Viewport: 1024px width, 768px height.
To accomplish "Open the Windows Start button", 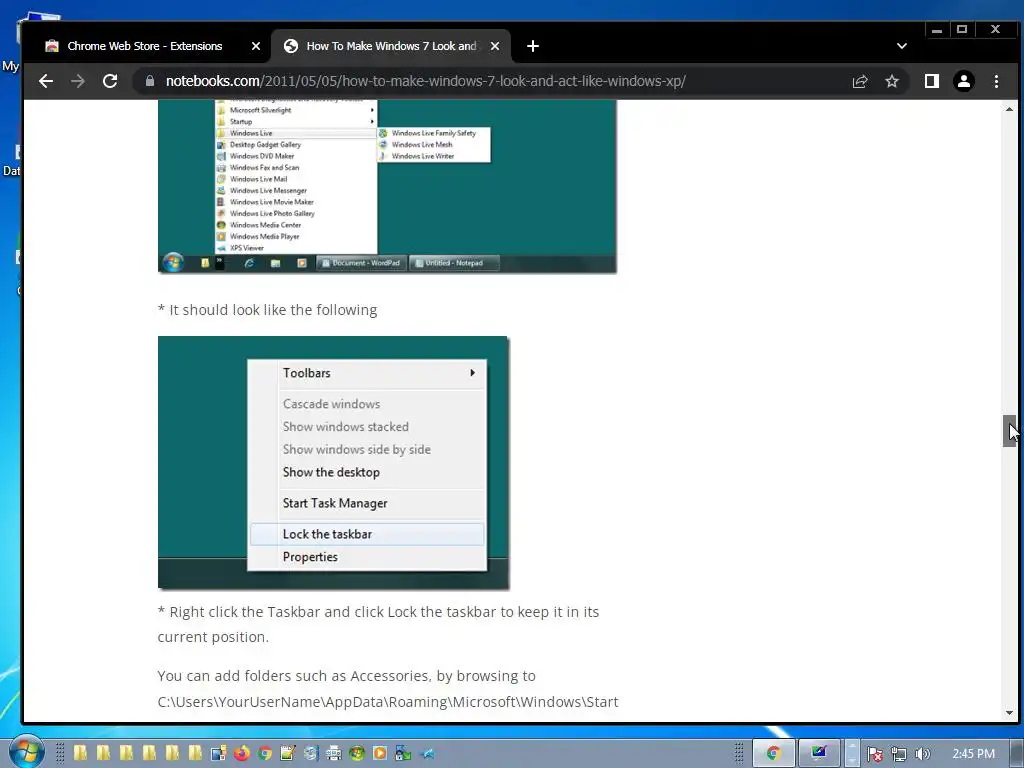I will pos(26,752).
